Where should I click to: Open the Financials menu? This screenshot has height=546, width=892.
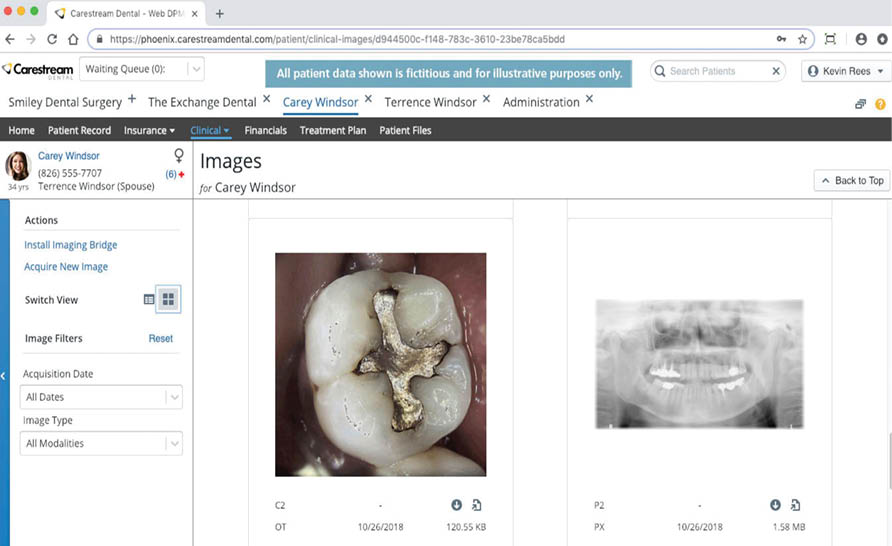click(265, 130)
